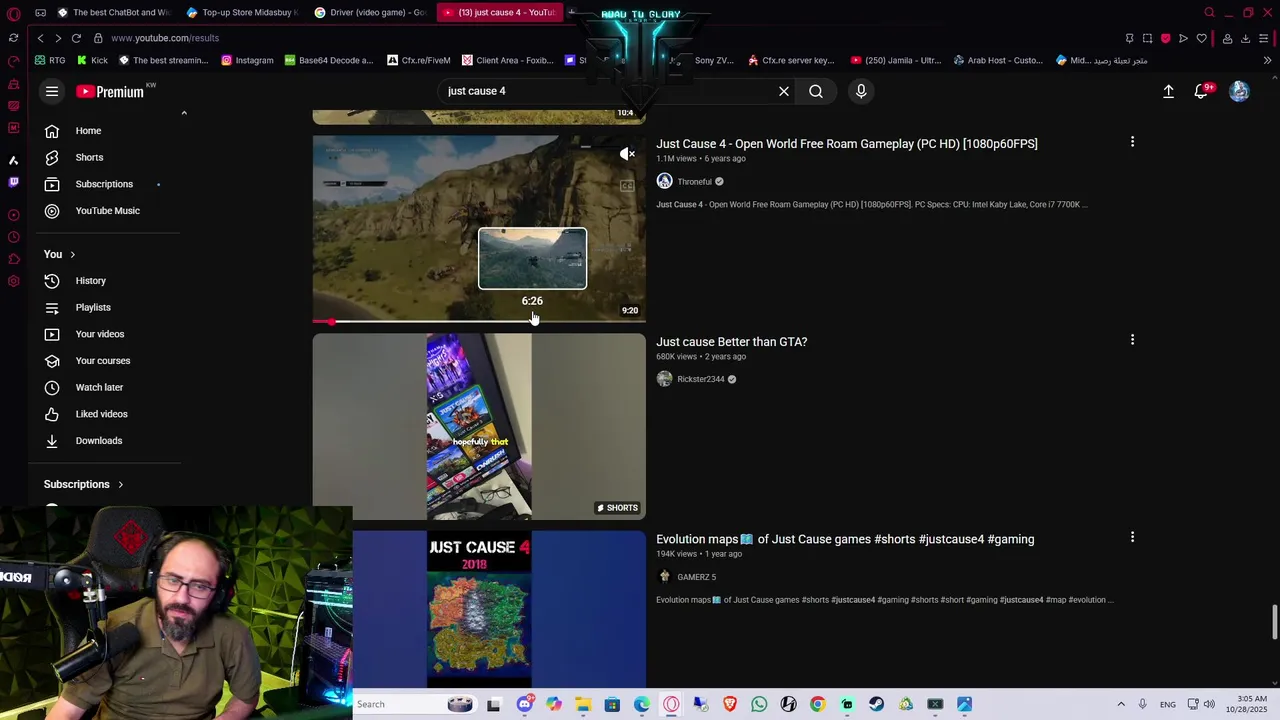Open Steam on the taskbar

tap(876, 704)
